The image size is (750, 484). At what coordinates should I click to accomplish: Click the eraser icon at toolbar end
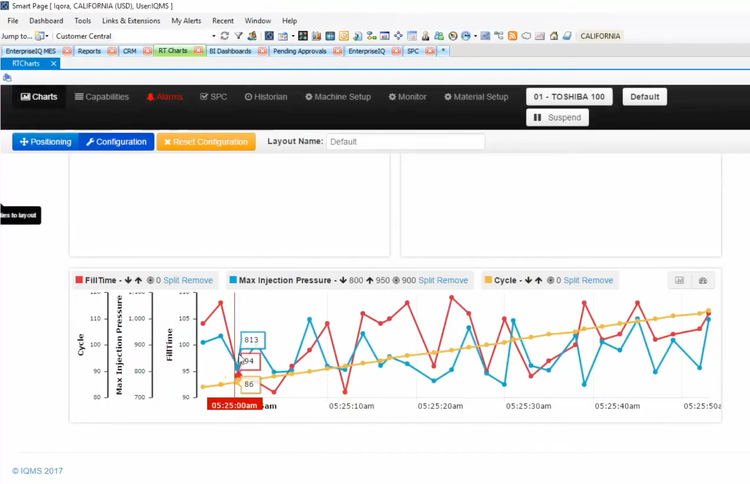pos(567,36)
